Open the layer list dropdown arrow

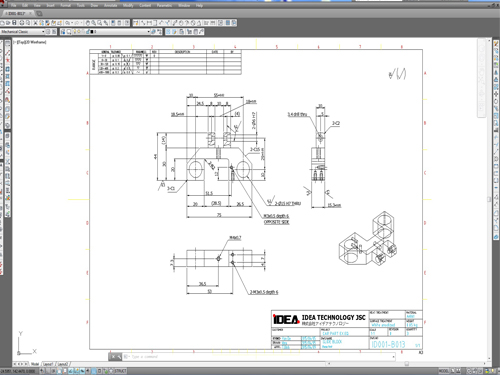pos(148,31)
